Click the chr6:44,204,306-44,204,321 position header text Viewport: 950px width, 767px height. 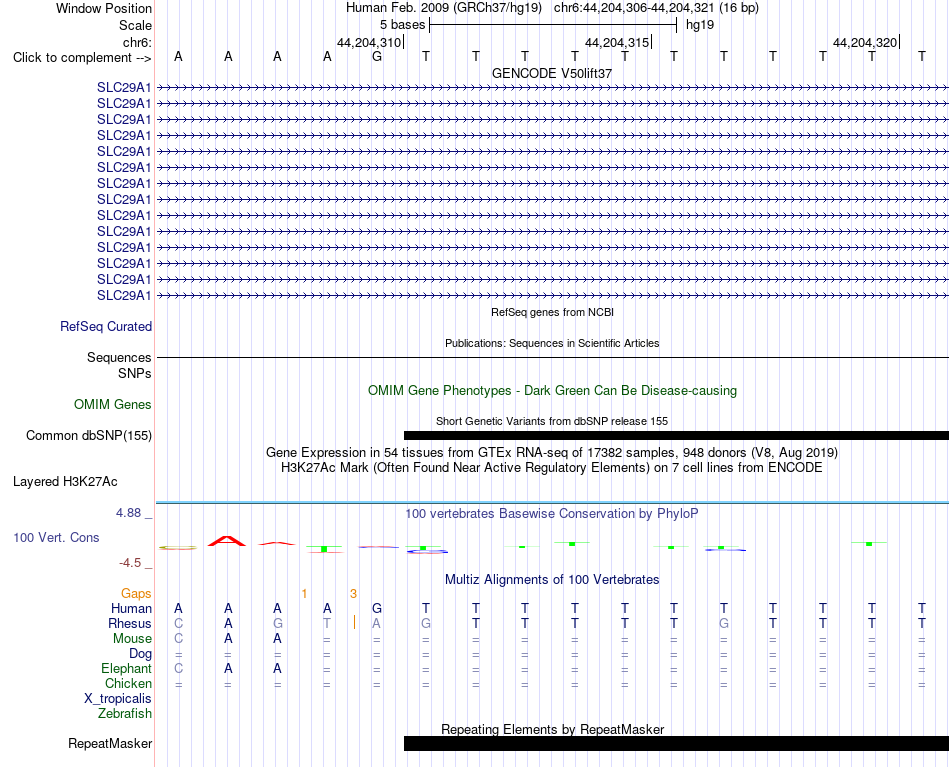click(x=656, y=8)
